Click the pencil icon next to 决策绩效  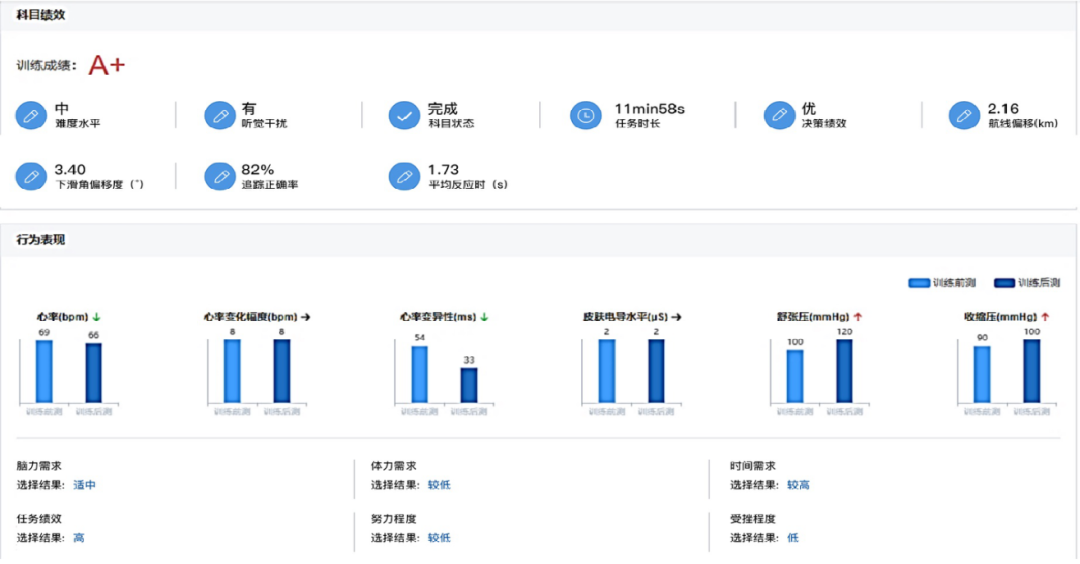(779, 116)
